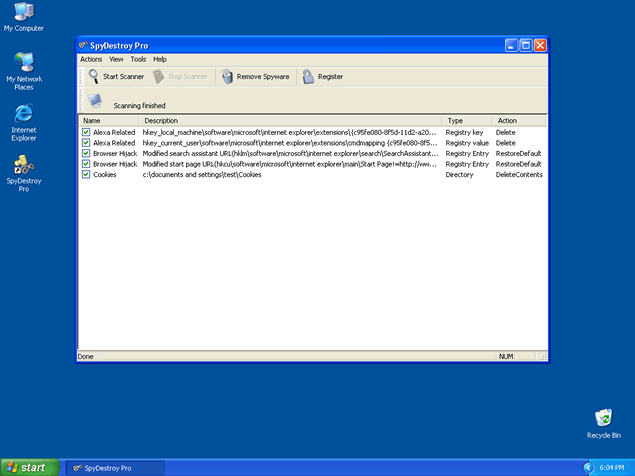Click the Windows Start button

pyautogui.click(x=27, y=467)
